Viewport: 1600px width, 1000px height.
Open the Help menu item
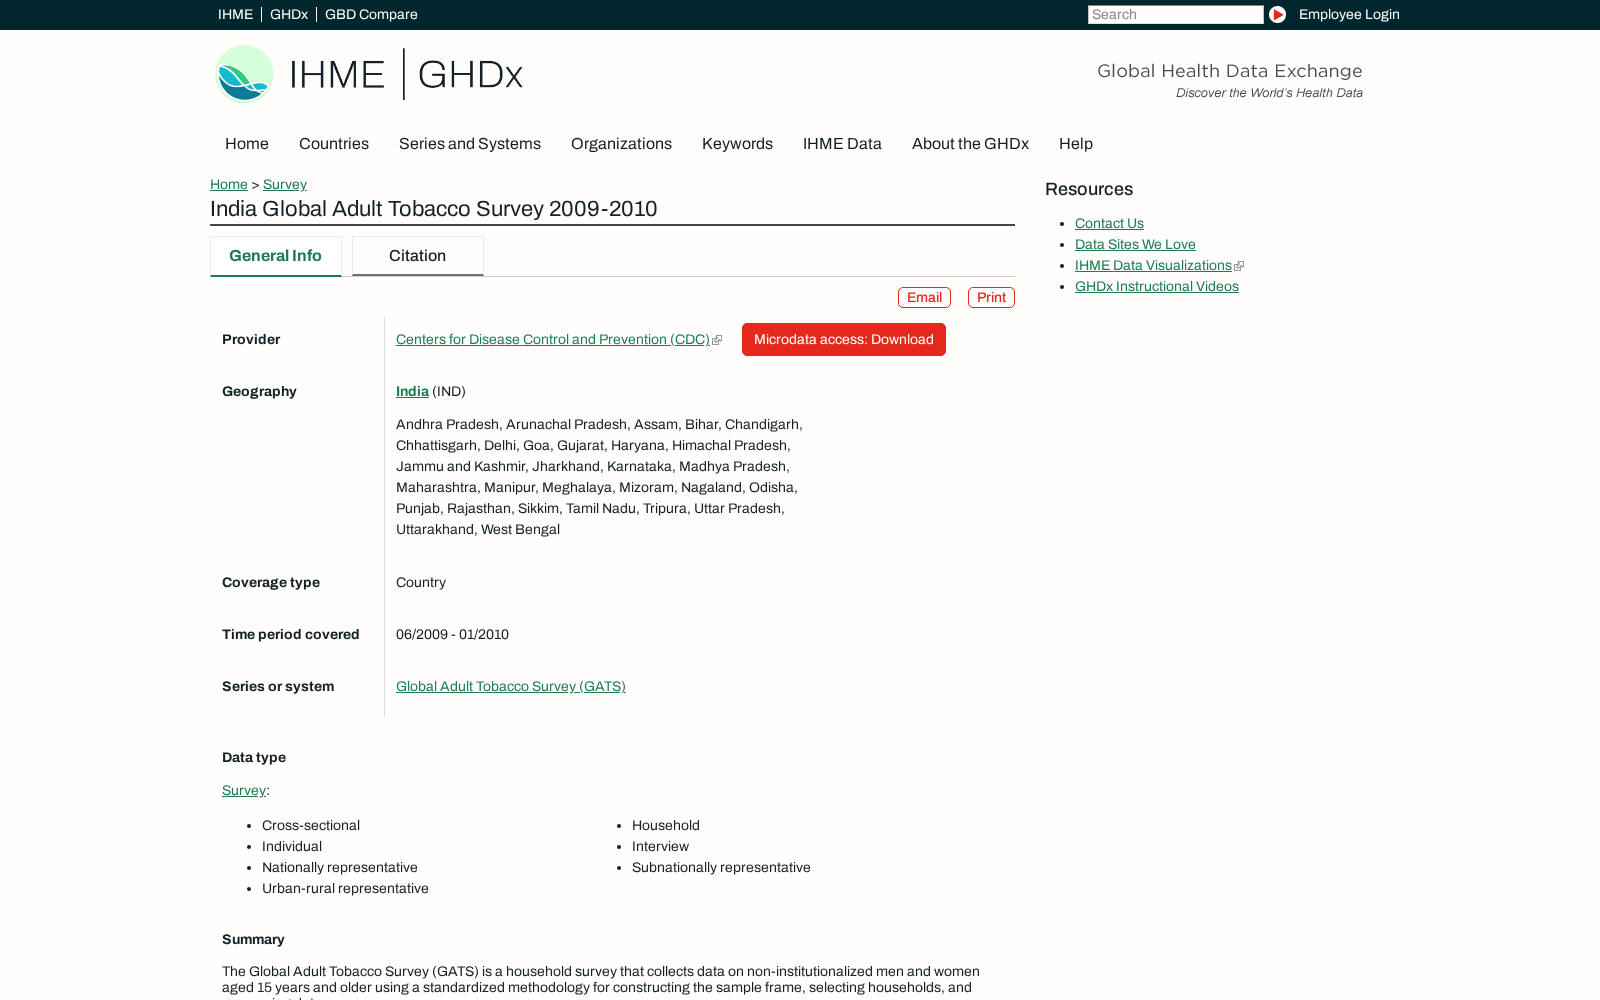click(x=1076, y=144)
